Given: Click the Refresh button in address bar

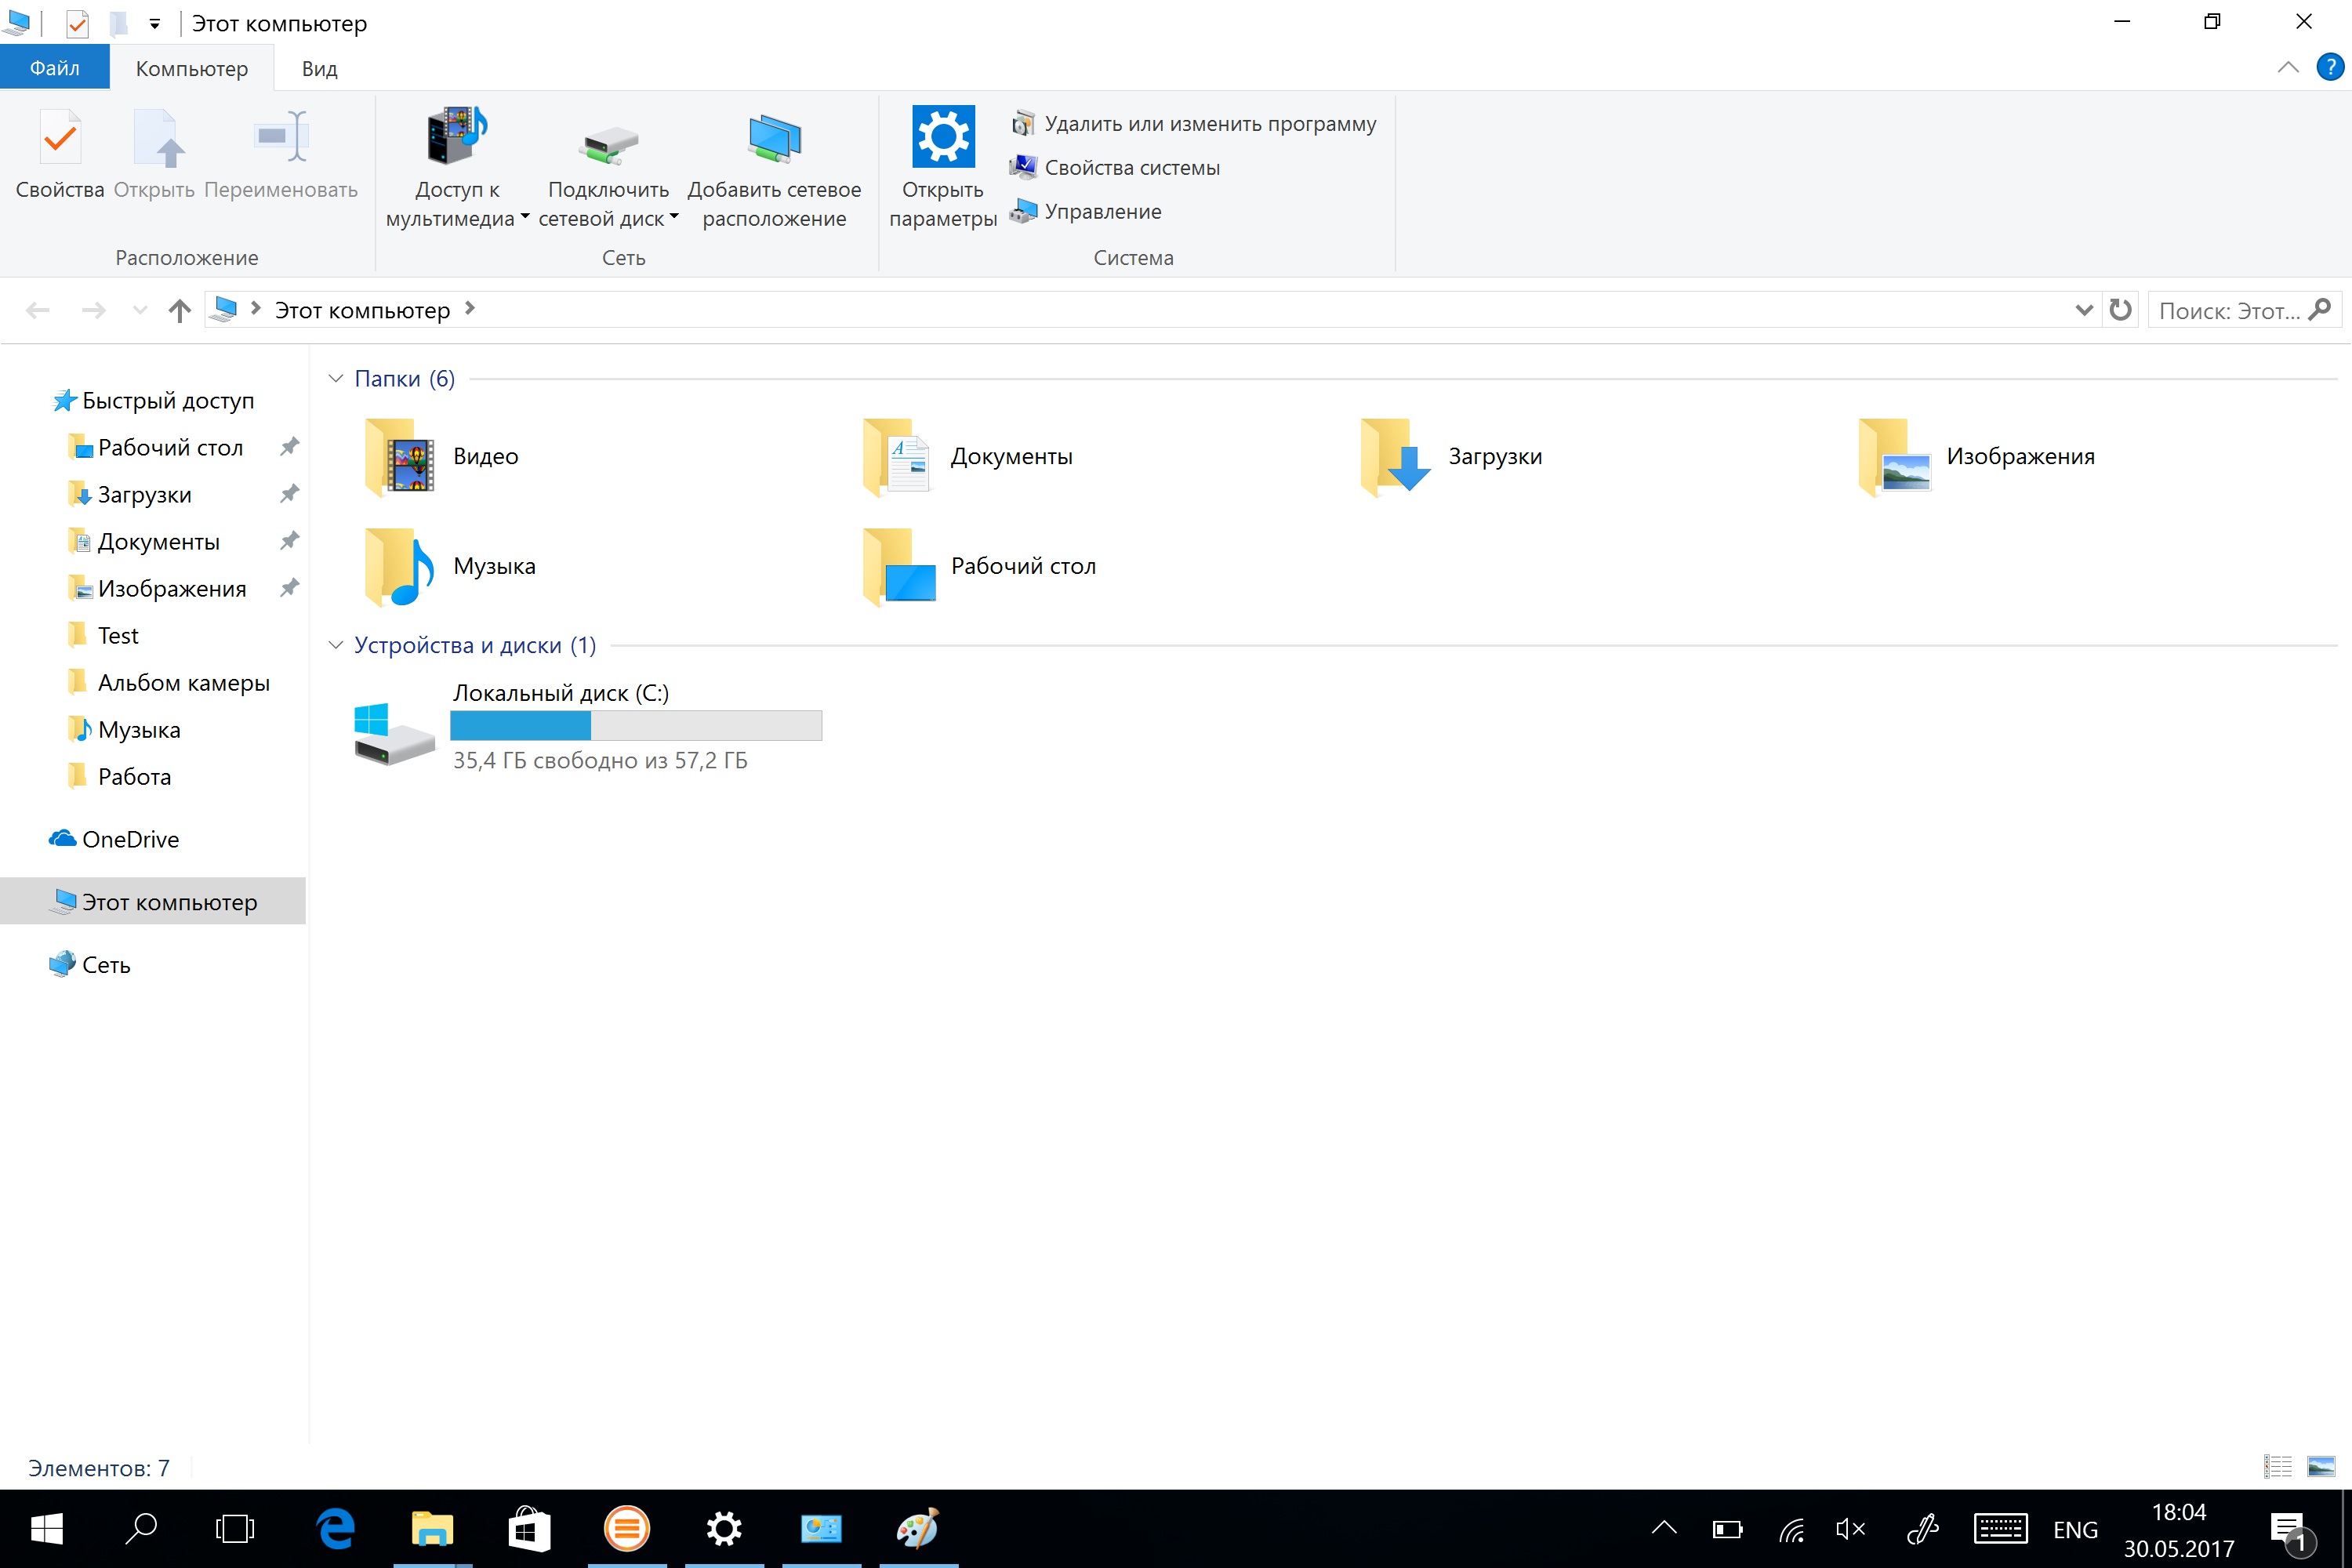Looking at the screenshot, I should pos(2120,310).
